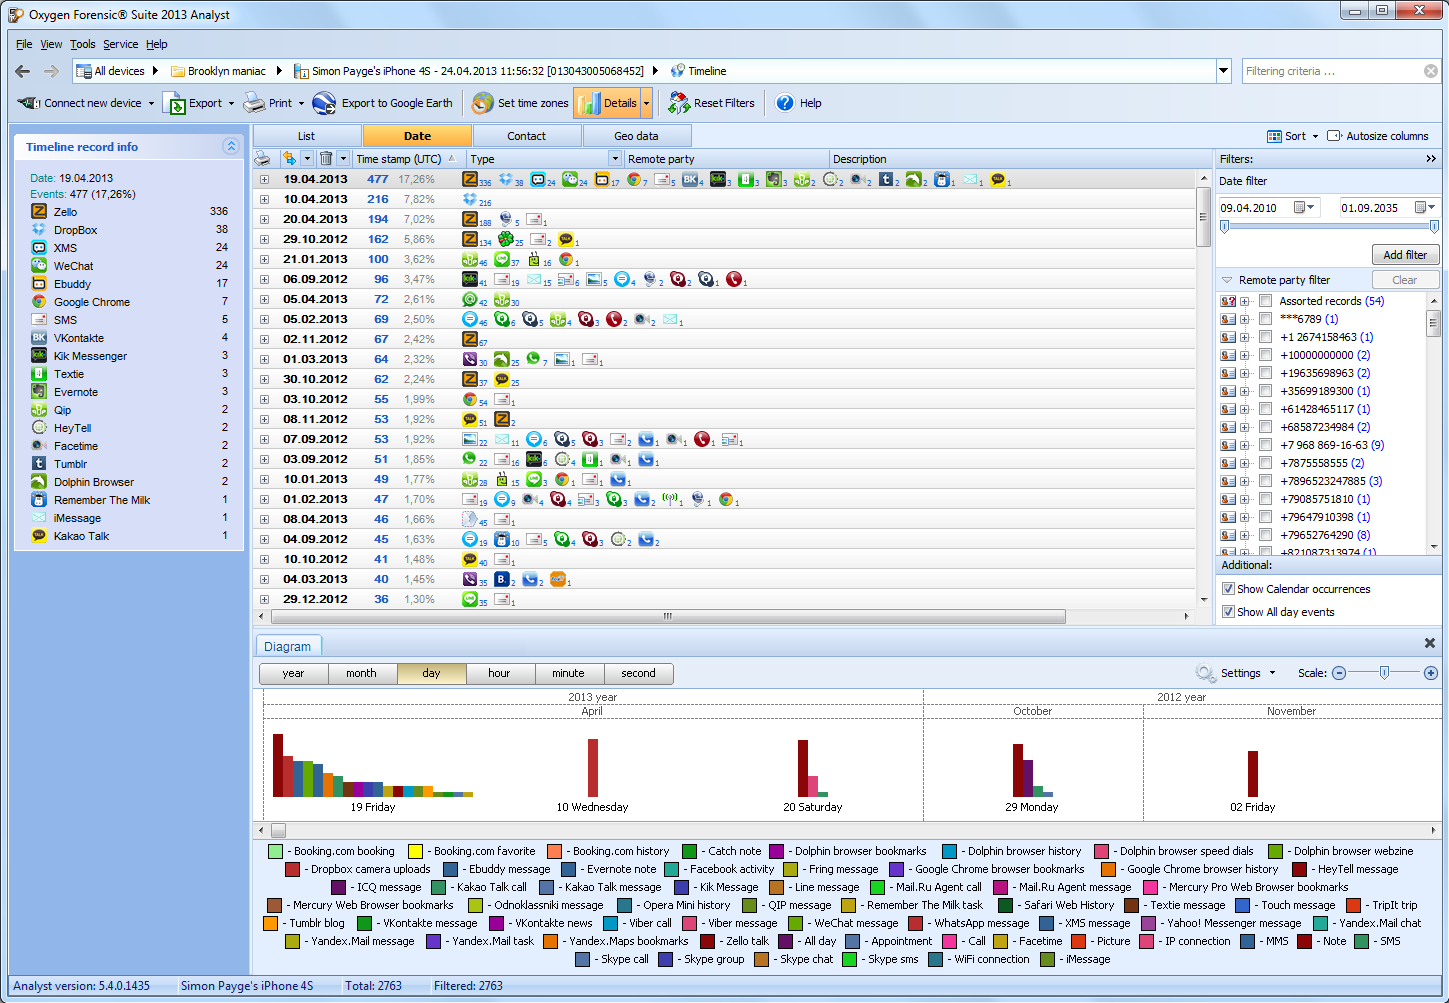This screenshot has width=1449, height=1003.
Task: Click Export to Google Earth icon
Action: pos(324,103)
